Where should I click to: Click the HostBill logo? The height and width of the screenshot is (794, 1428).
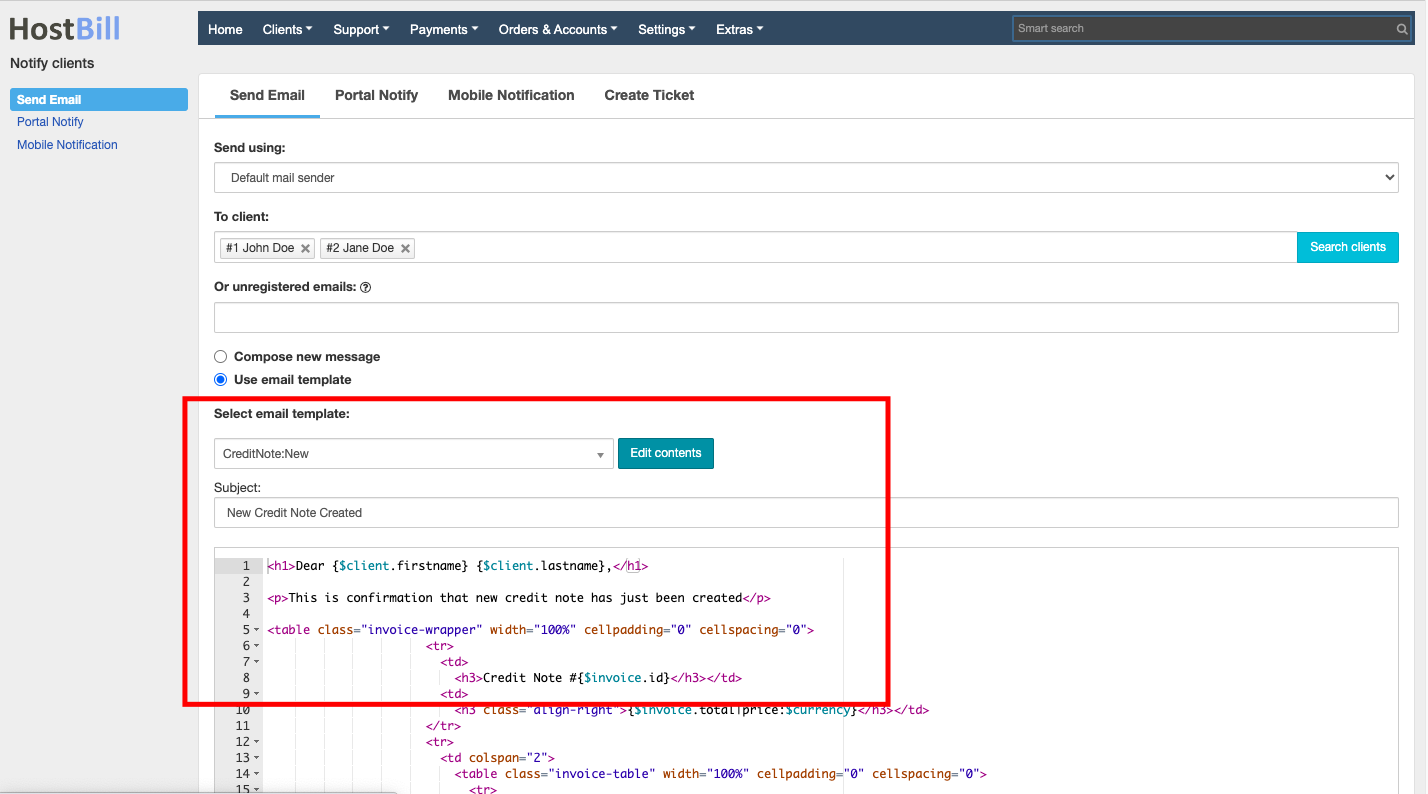click(63, 28)
